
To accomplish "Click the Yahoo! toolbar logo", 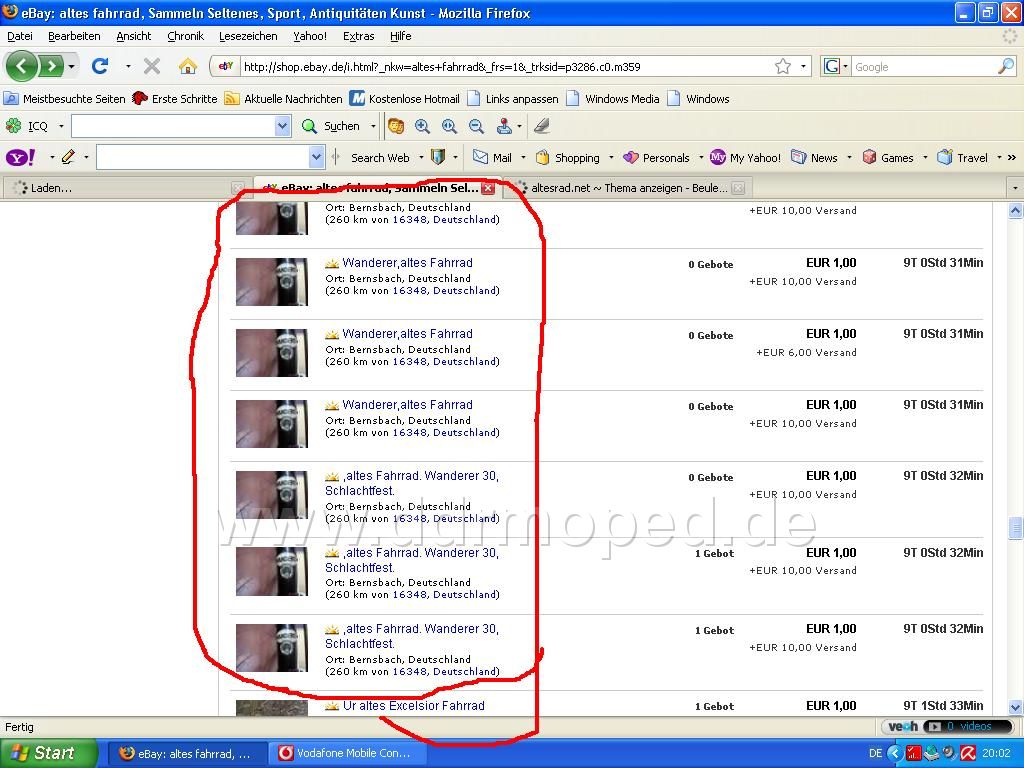I will 20,157.
